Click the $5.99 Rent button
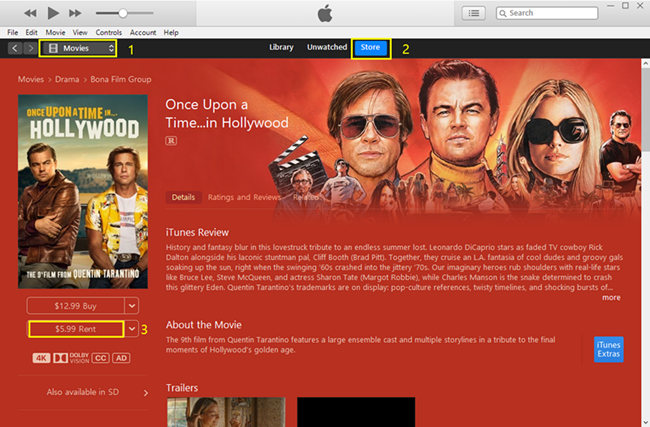The image size is (650, 427). pos(76,329)
